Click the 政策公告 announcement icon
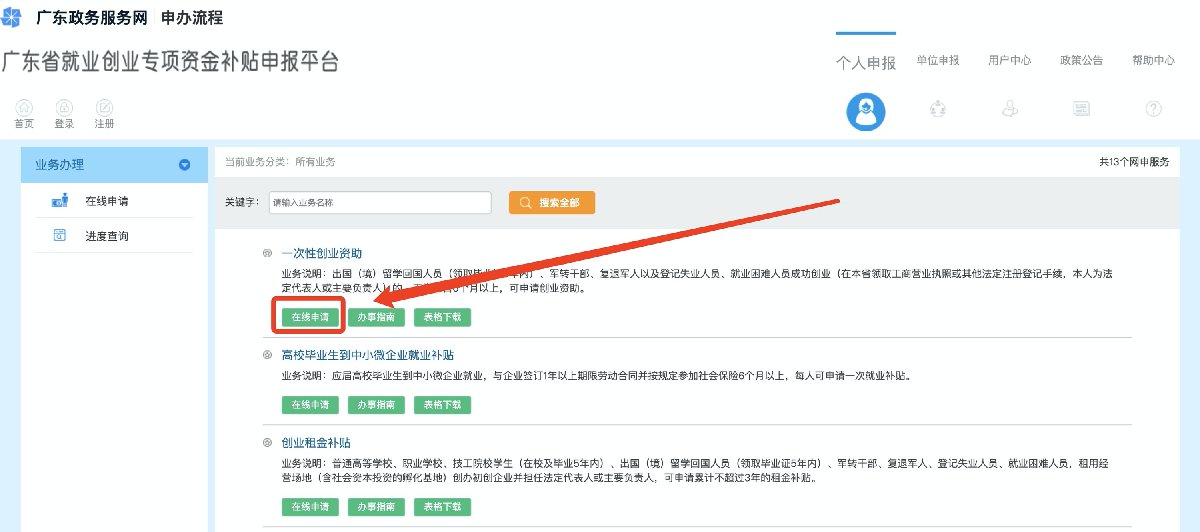1200x532 pixels. [x=1081, y=110]
